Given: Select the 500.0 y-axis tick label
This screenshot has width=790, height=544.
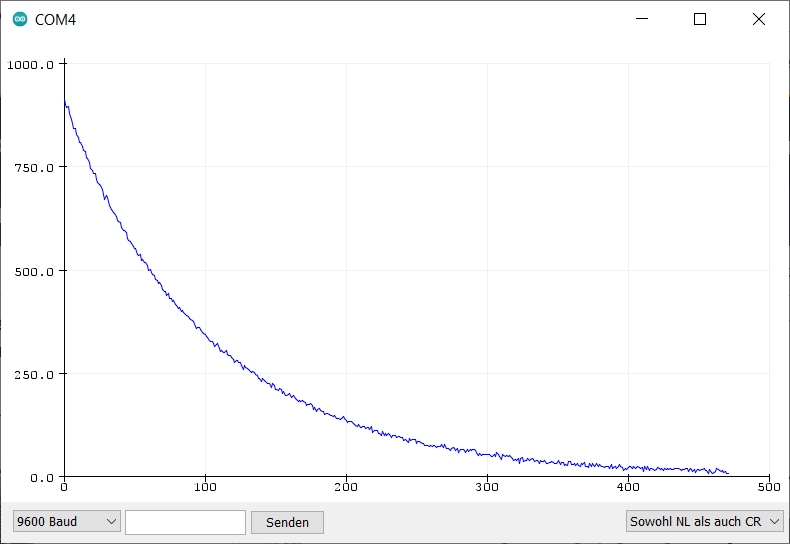Looking at the screenshot, I should click(x=33, y=271).
